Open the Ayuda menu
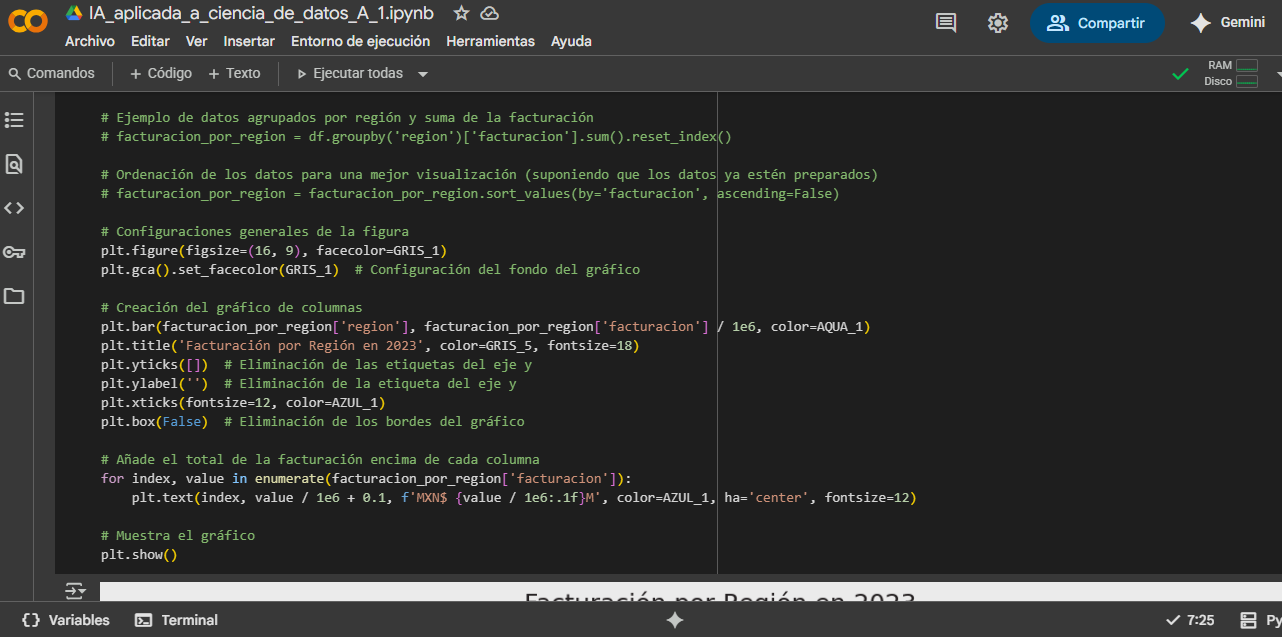 (571, 41)
